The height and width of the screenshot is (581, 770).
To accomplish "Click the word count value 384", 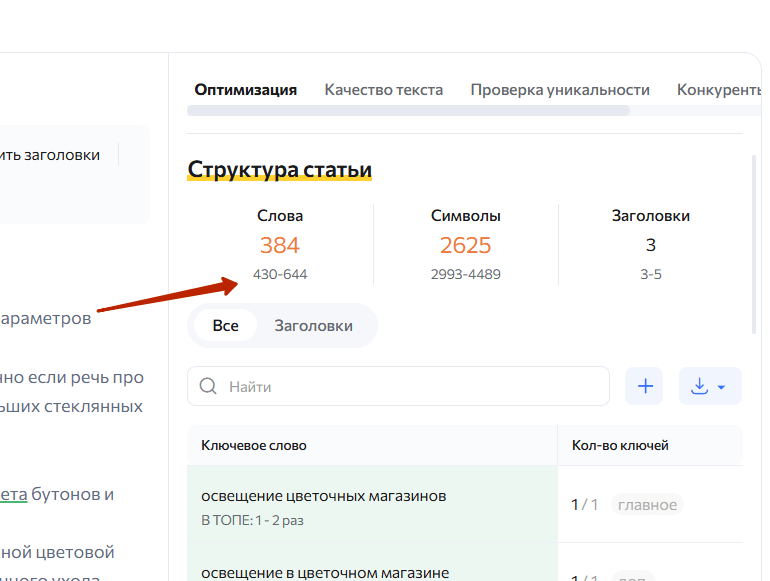I will [279, 245].
